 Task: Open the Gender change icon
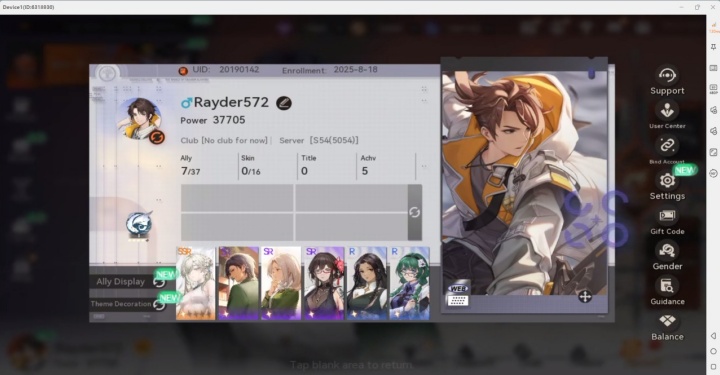[x=667, y=251]
